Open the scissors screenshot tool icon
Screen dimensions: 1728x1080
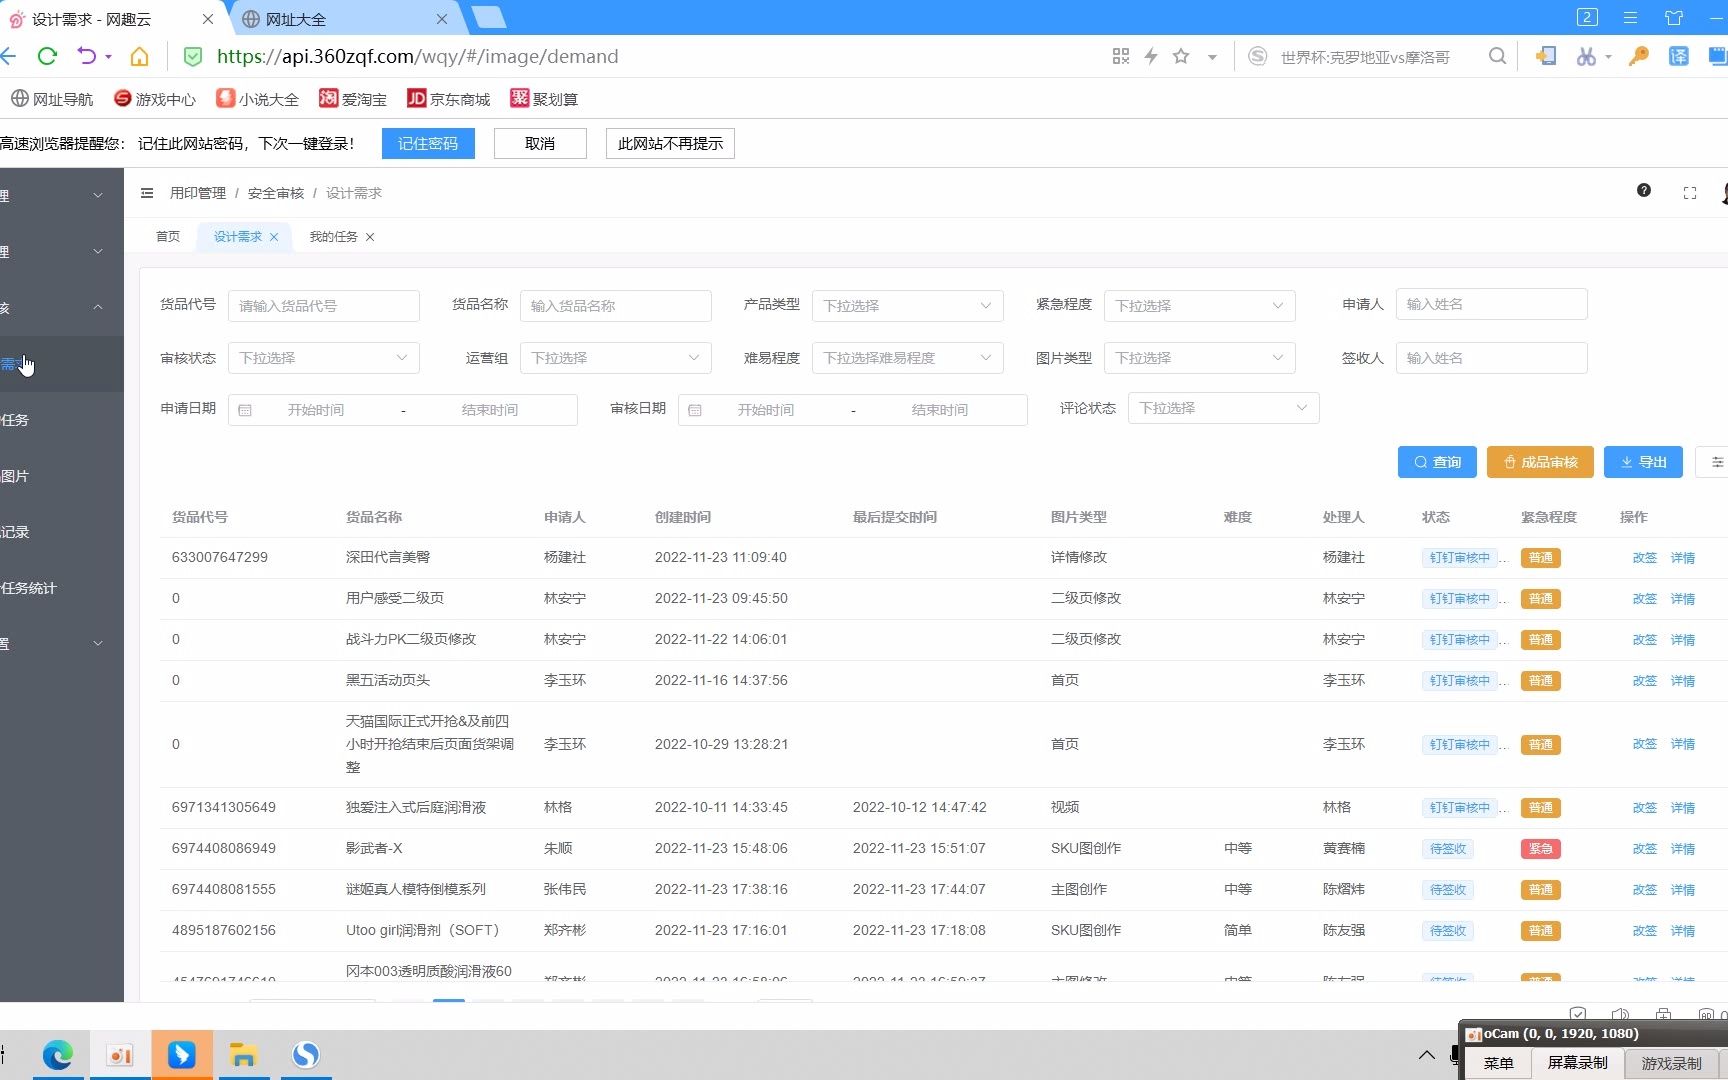(x=1586, y=56)
